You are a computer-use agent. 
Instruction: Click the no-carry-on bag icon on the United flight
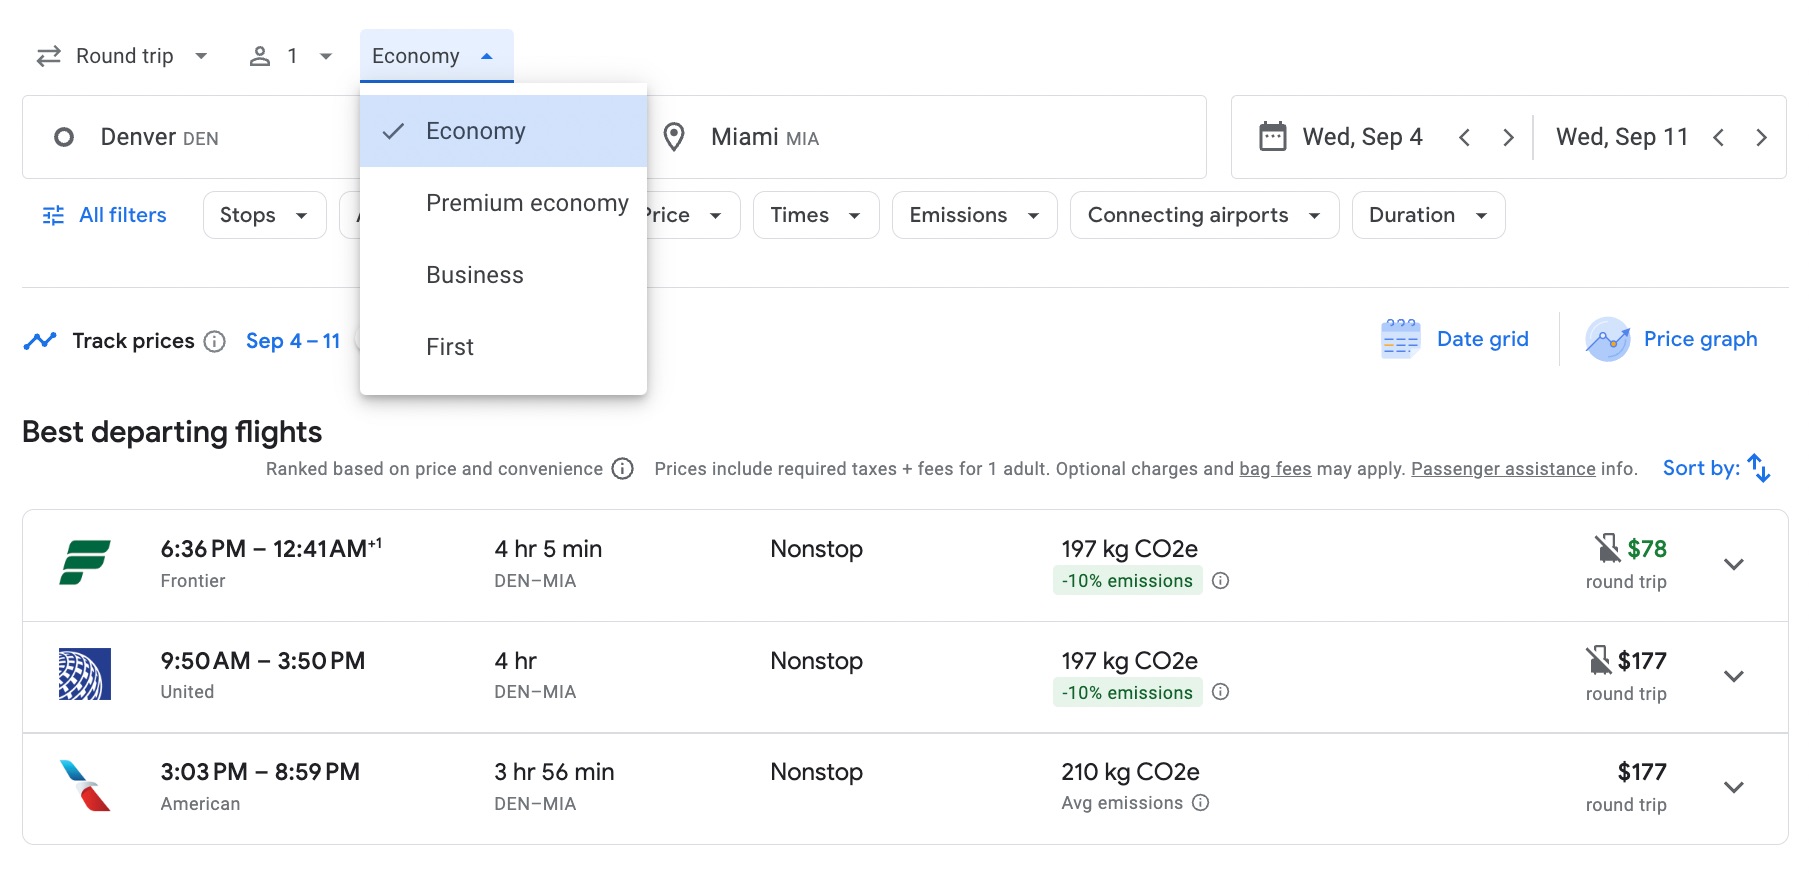1598,660
